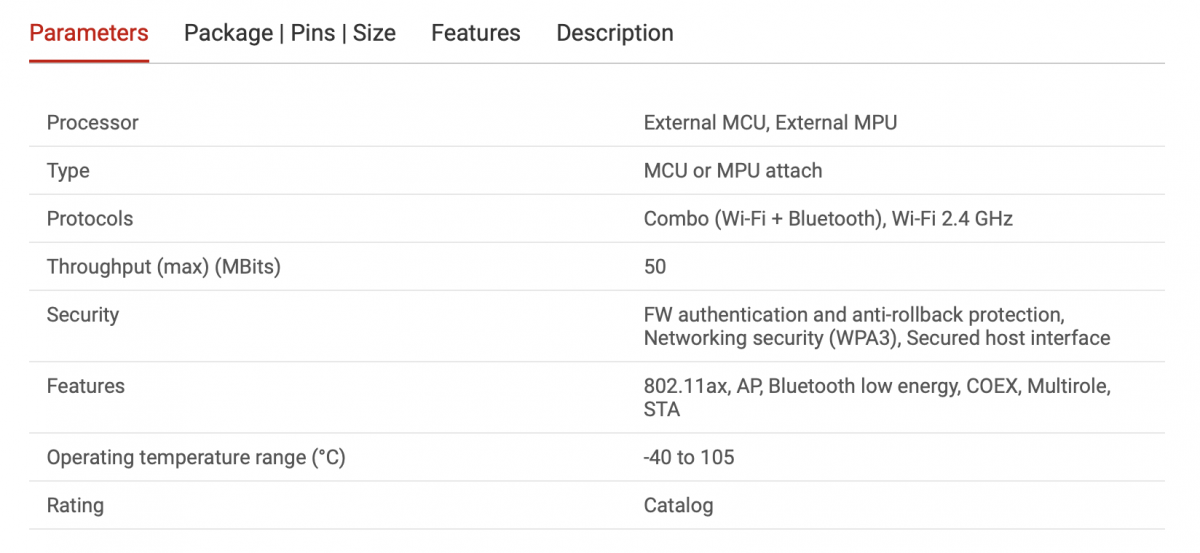The image size is (1200, 553).
Task: Select the Throughput (max) (MBits) label
Action: click(164, 267)
